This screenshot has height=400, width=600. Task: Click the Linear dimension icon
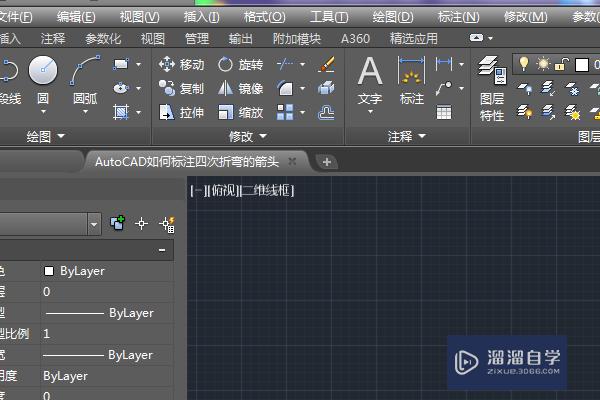point(444,64)
